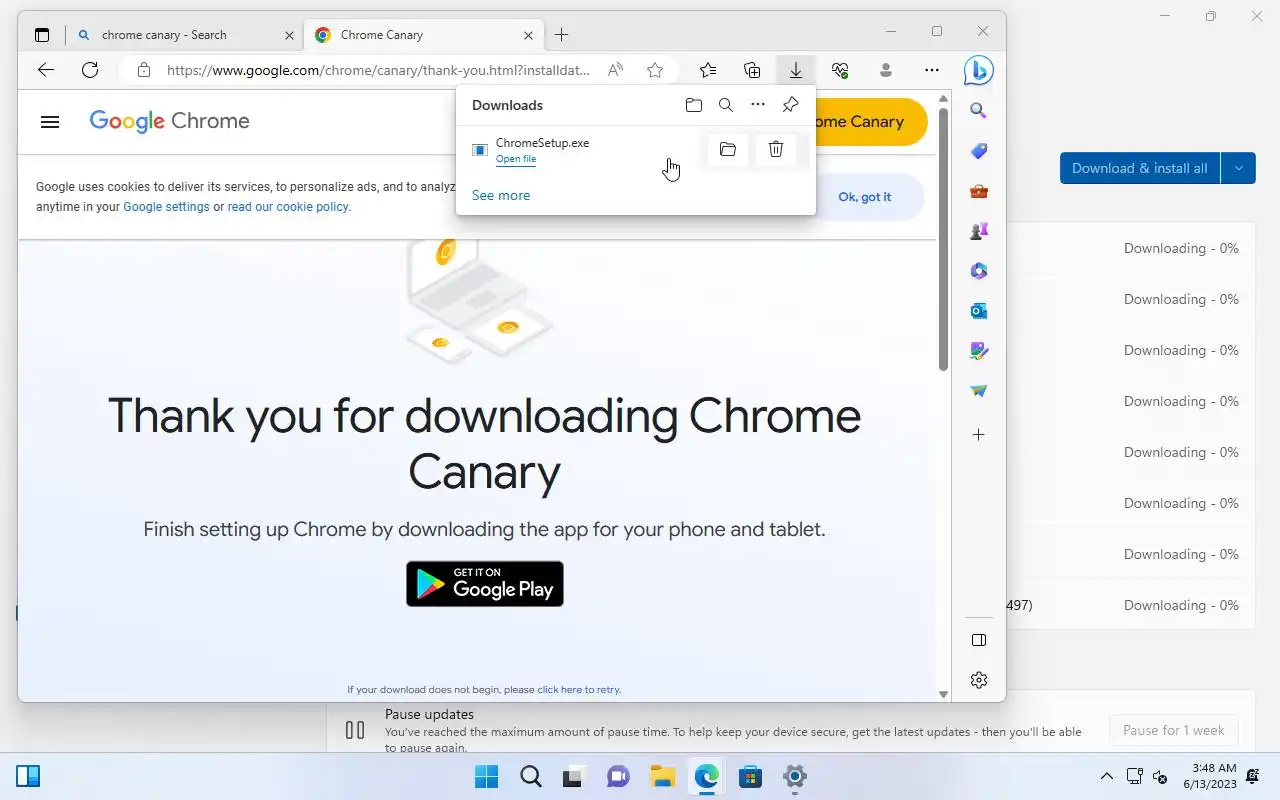Click the address bar URL field
Screen dimensions: 1280x800
(378, 70)
